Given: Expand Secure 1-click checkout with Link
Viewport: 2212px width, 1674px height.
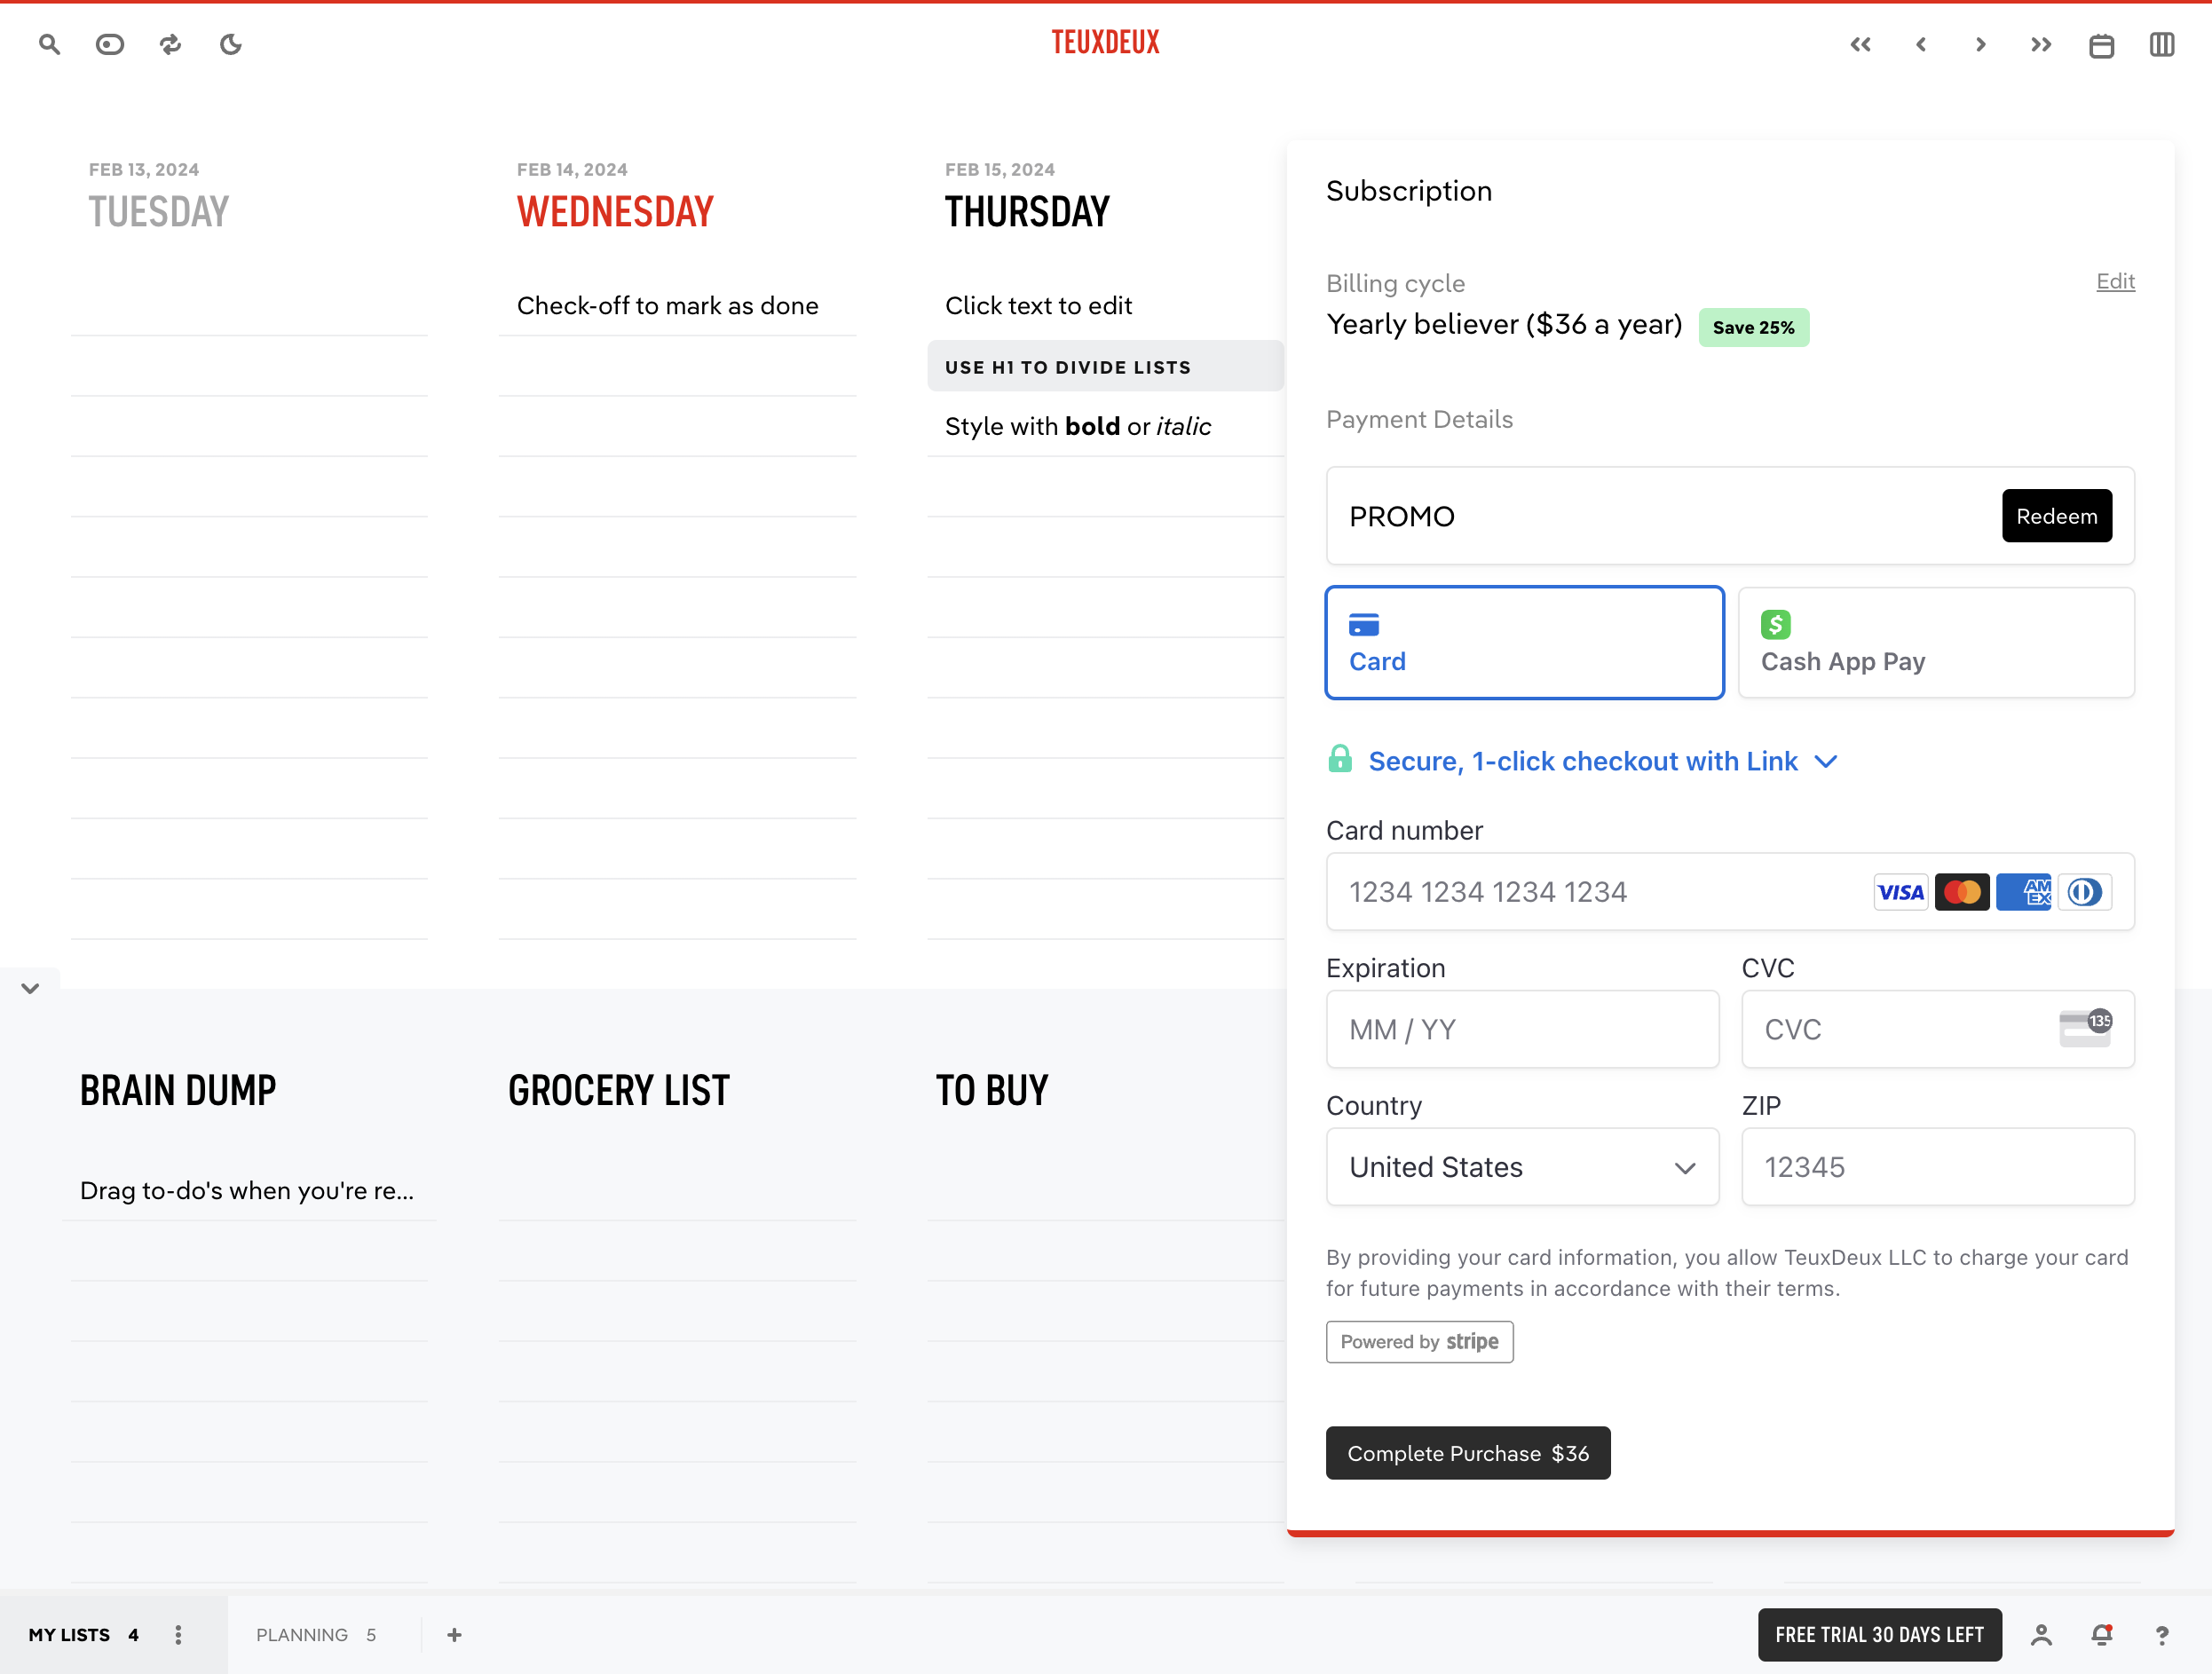Looking at the screenshot, I should (1583, 761).
